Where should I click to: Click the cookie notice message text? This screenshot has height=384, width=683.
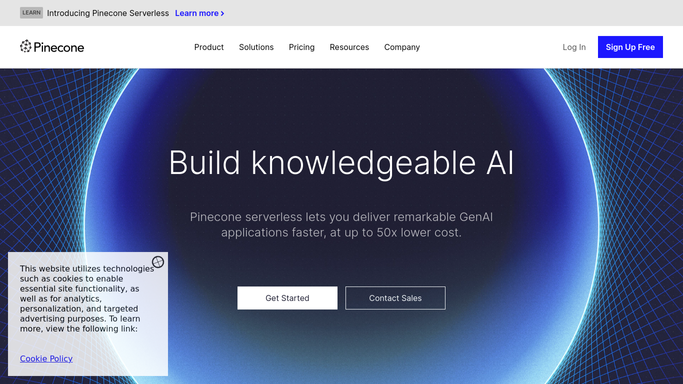(87, 299)
